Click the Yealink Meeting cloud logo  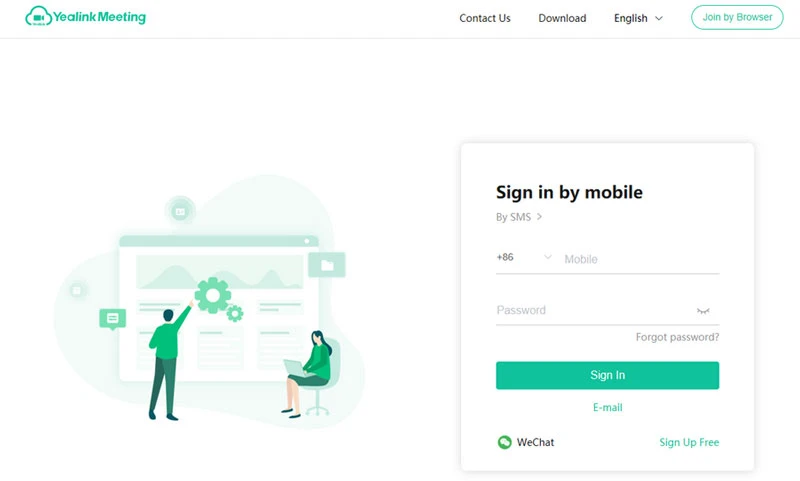(x=38, y=16)
